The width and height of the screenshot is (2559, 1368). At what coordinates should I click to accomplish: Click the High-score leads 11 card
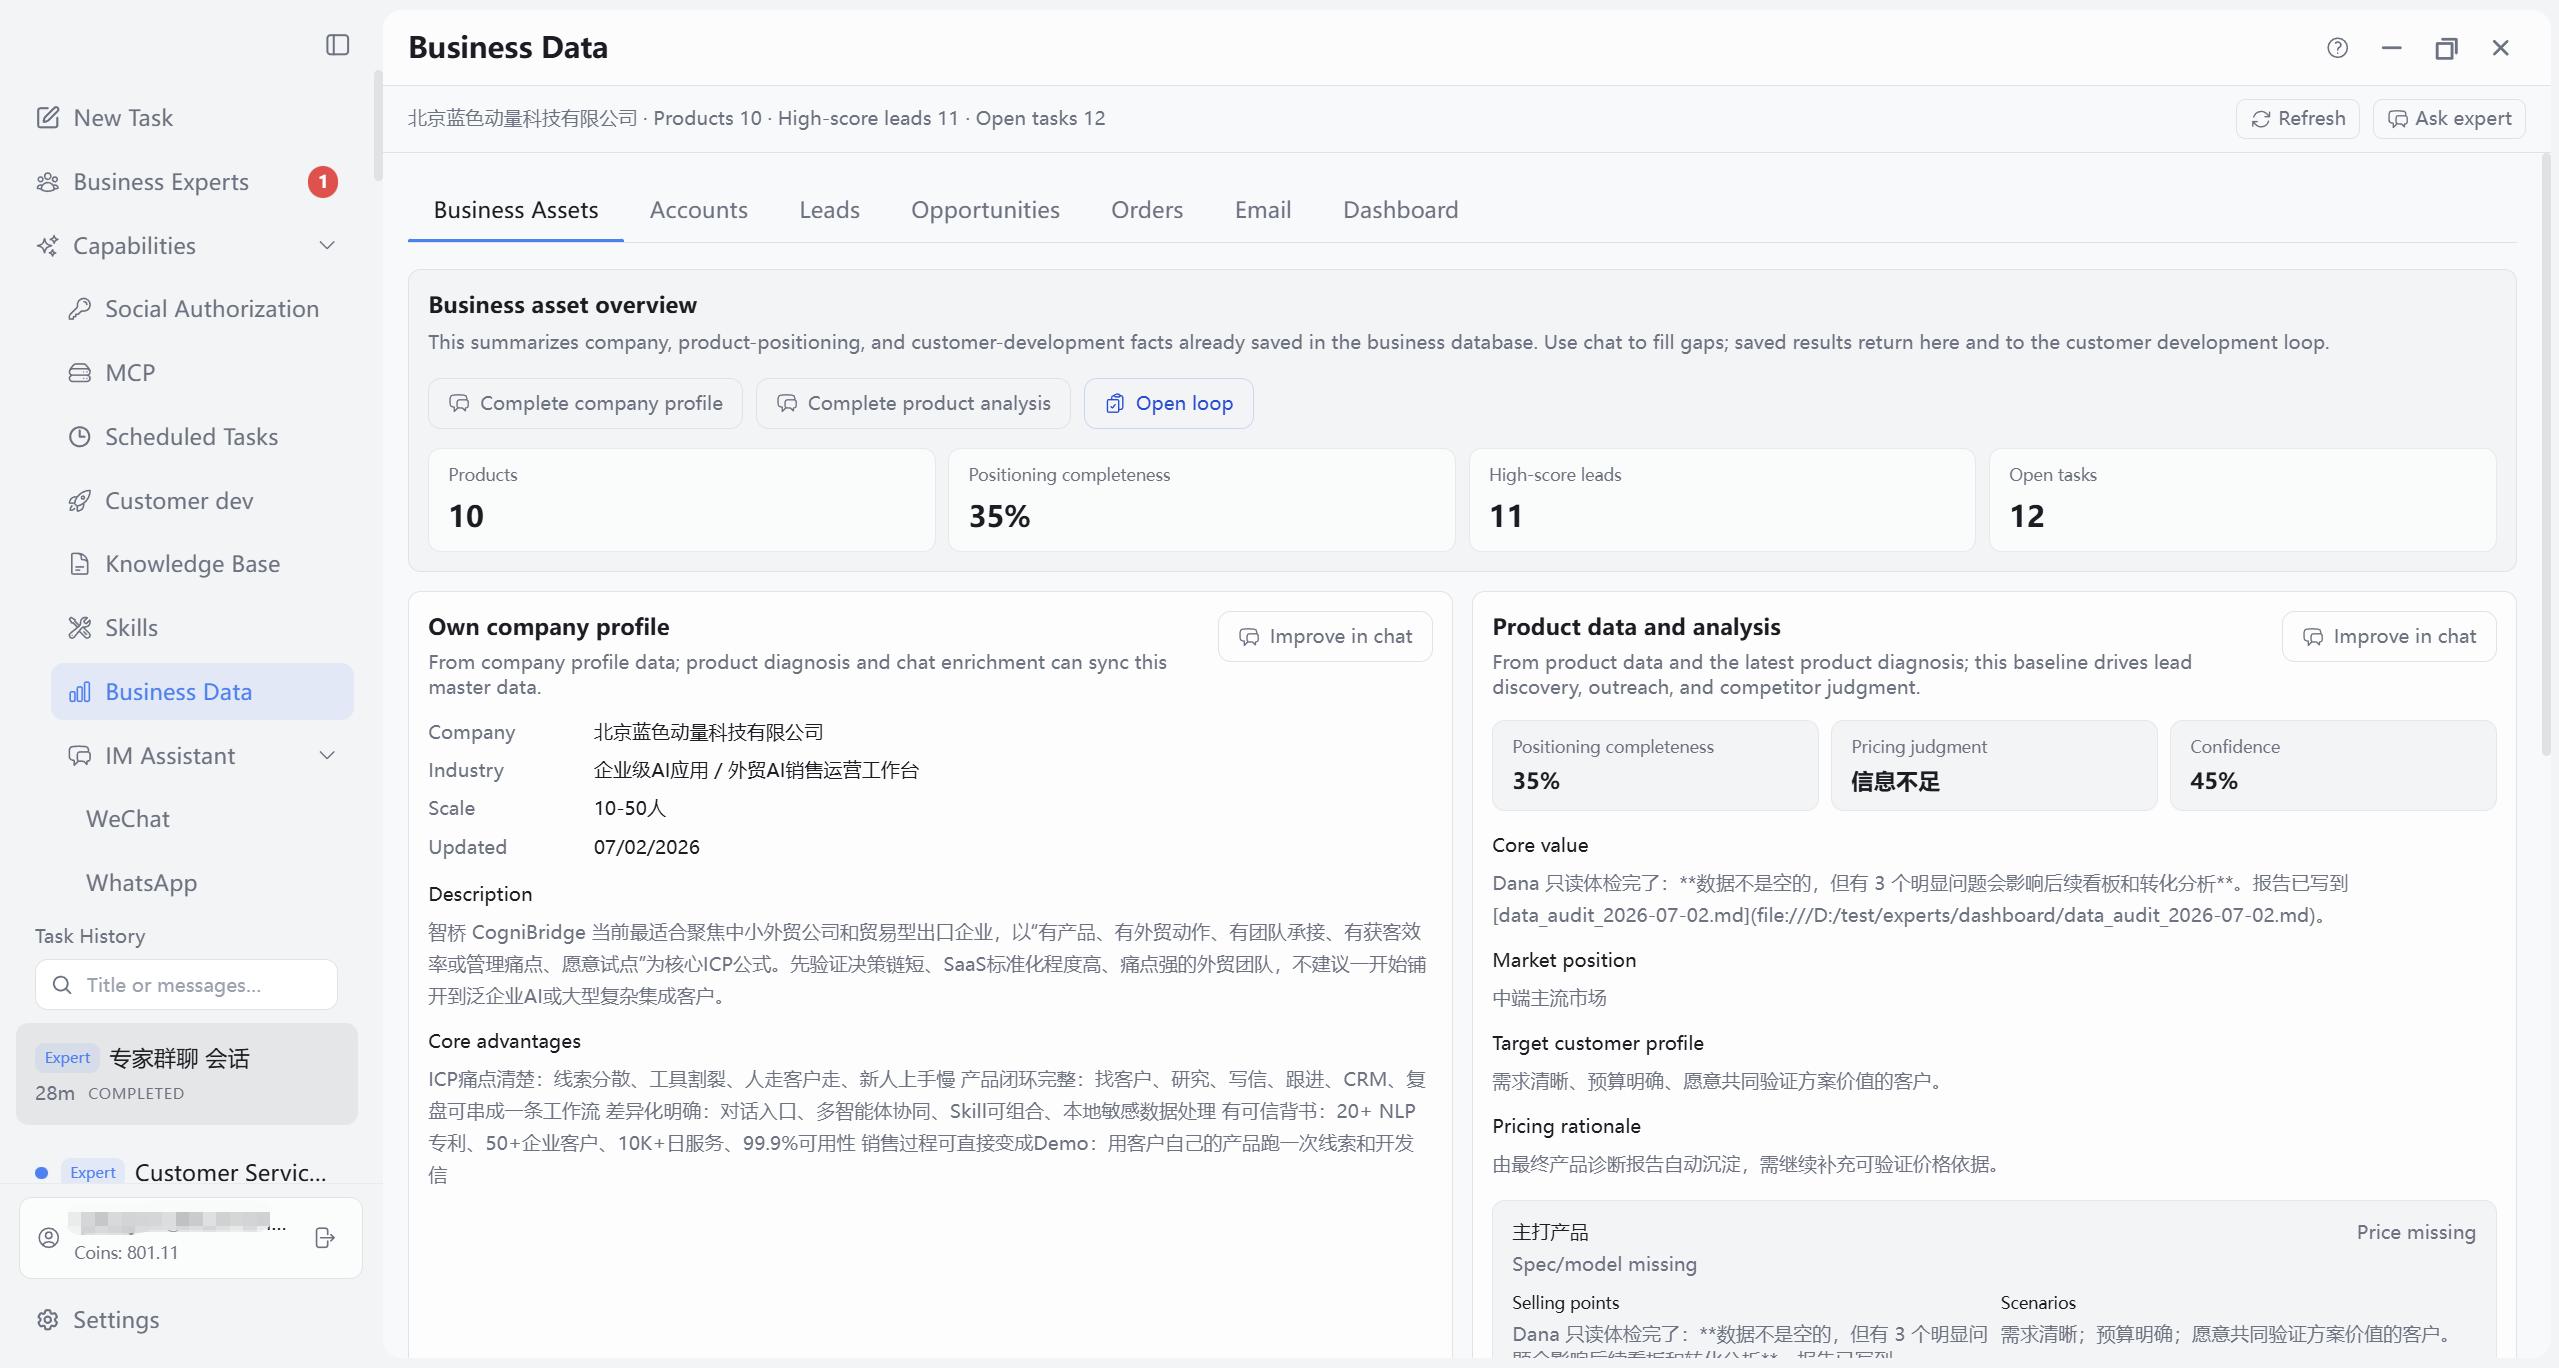click(x=1722, y=500)
